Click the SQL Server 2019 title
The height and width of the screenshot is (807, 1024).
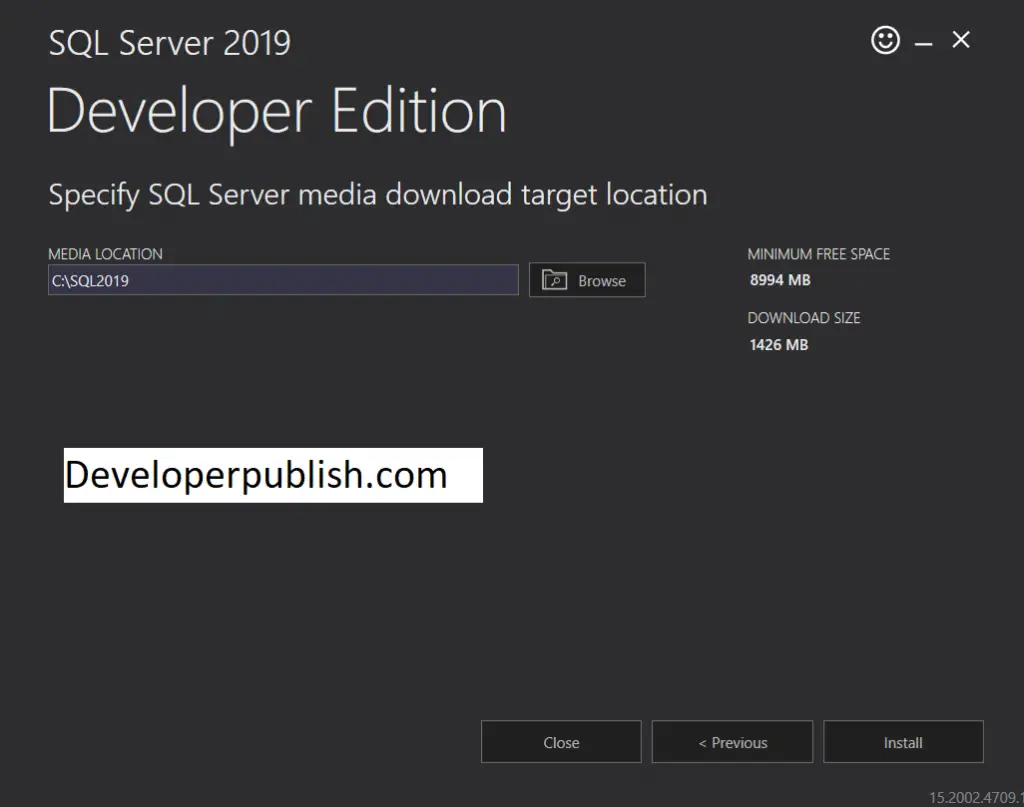click(x=170, y=44)
